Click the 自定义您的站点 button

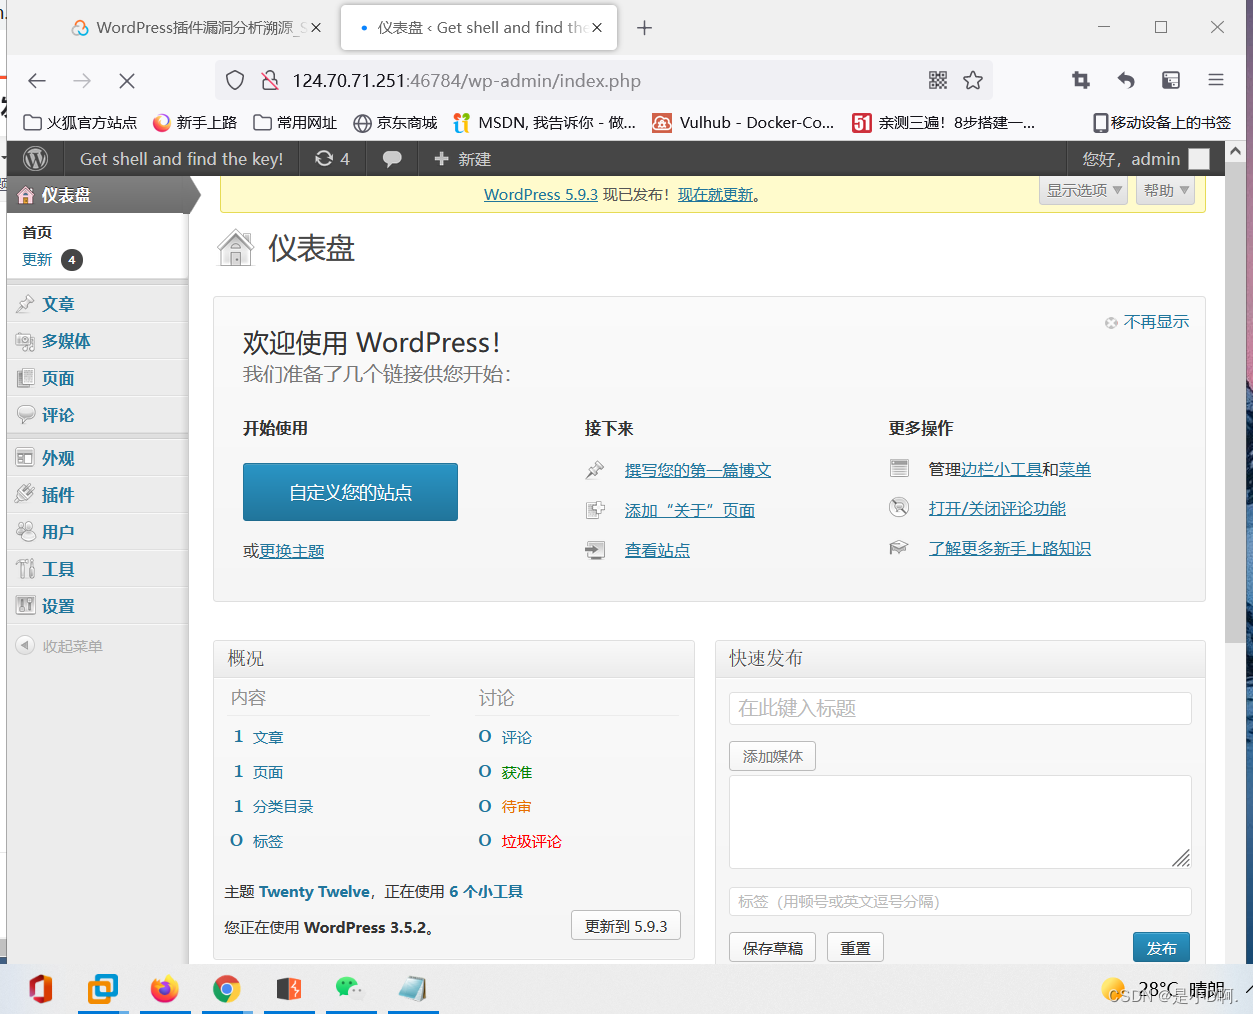(x=350, y=492)
